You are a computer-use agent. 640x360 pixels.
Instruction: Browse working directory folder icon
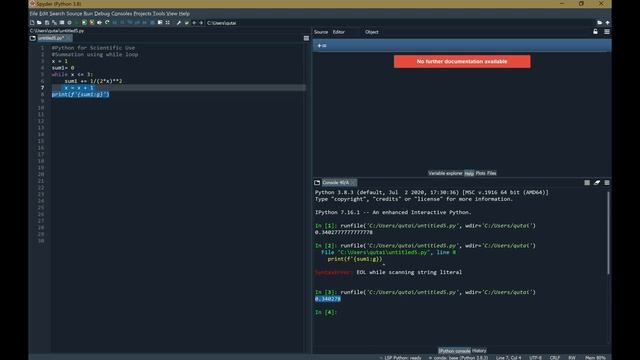(599, 23)
